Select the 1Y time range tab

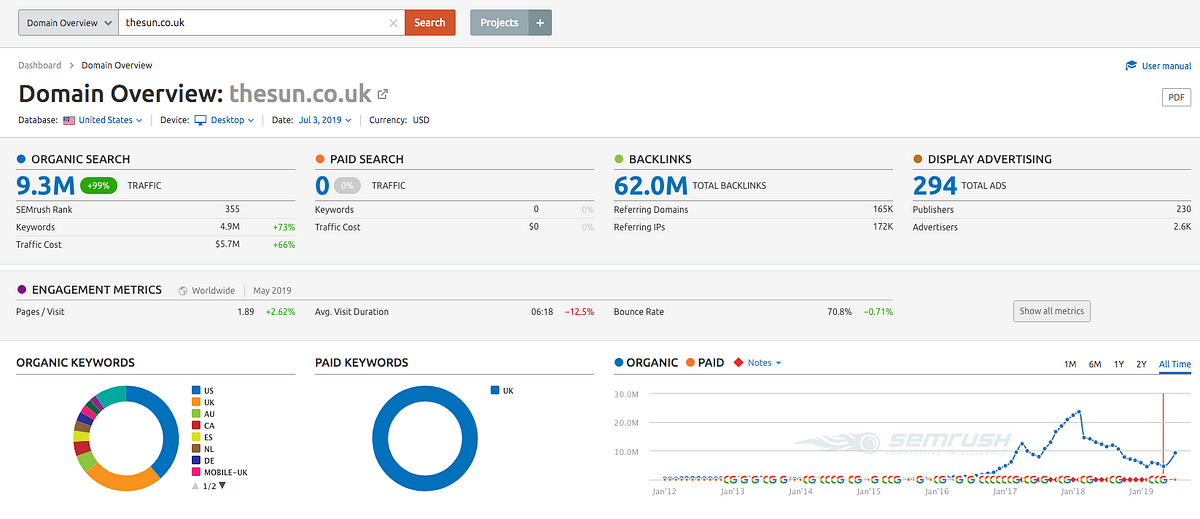click(x=1118, y=364)
